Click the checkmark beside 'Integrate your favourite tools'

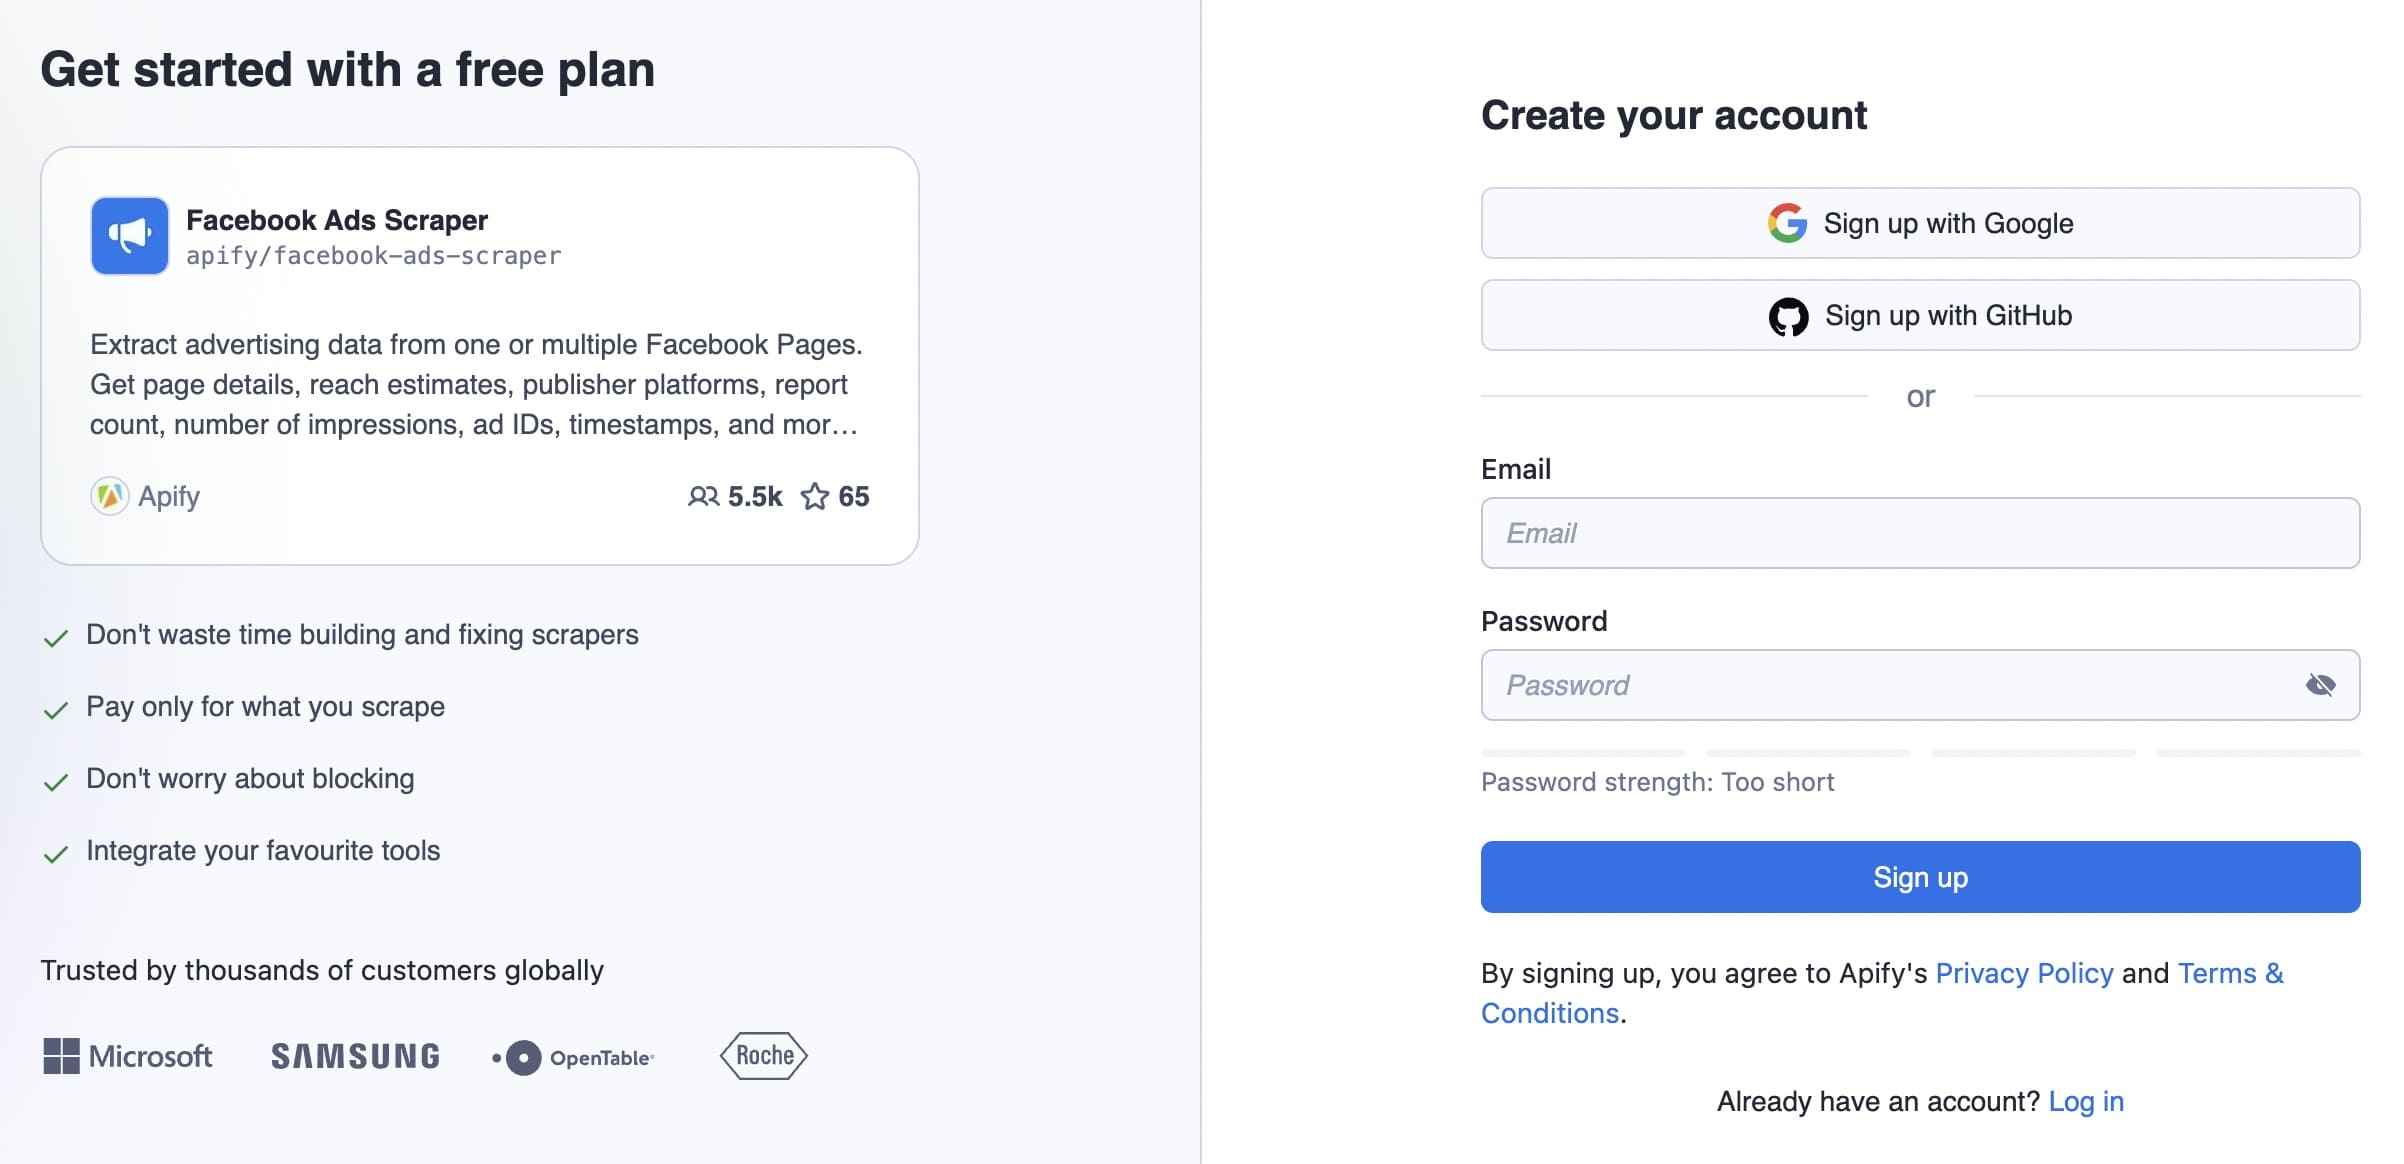click(x=57, y=853)
